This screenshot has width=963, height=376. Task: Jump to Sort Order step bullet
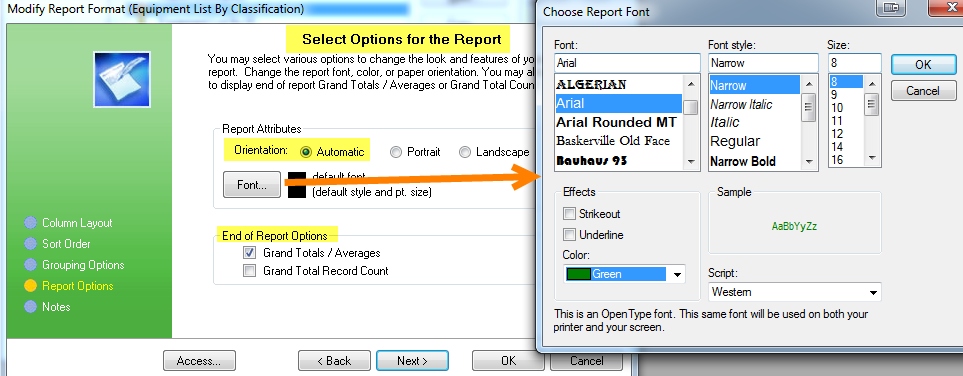(x=30, y=244)
